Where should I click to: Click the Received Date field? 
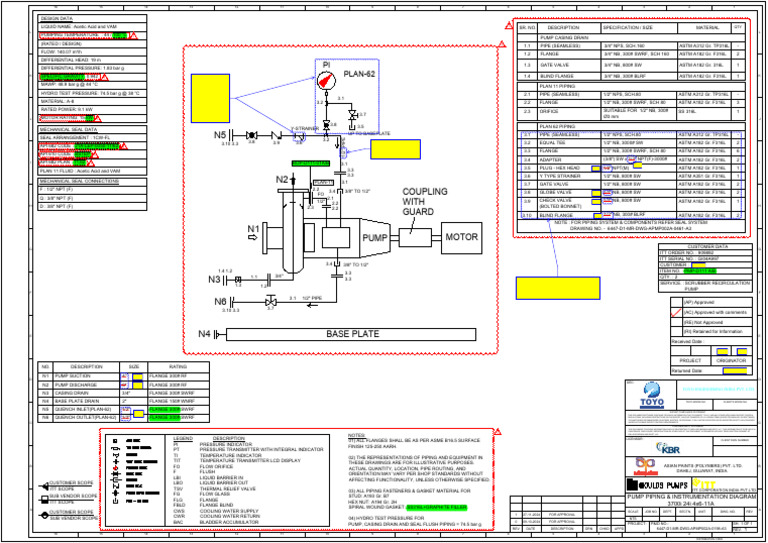coord(711,342)
